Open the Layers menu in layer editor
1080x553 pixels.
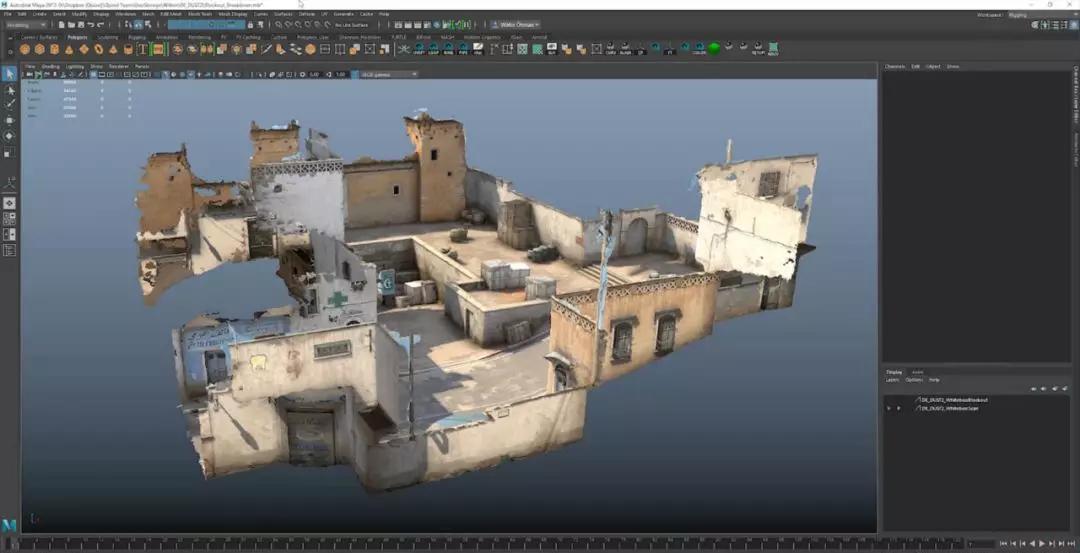[x=892, y=380]
